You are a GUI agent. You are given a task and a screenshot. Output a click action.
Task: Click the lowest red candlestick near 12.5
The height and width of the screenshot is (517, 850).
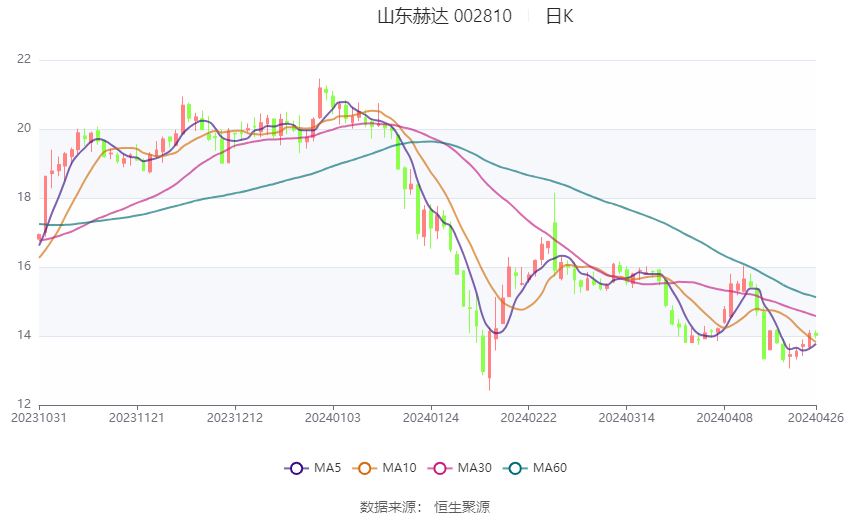490,359
